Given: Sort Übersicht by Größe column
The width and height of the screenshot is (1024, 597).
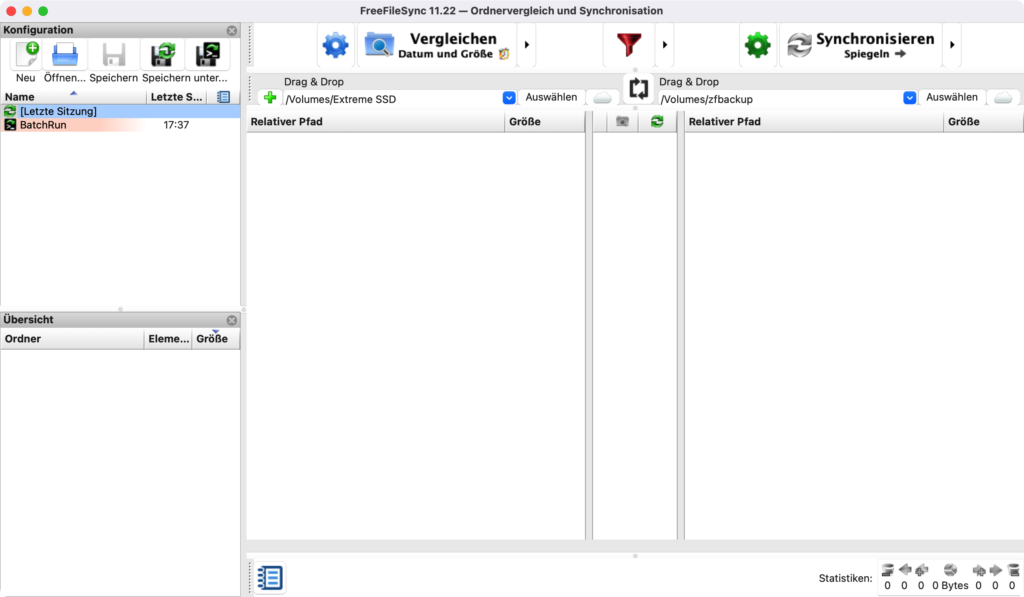Looking at the screenshot, I should [216, 338].
